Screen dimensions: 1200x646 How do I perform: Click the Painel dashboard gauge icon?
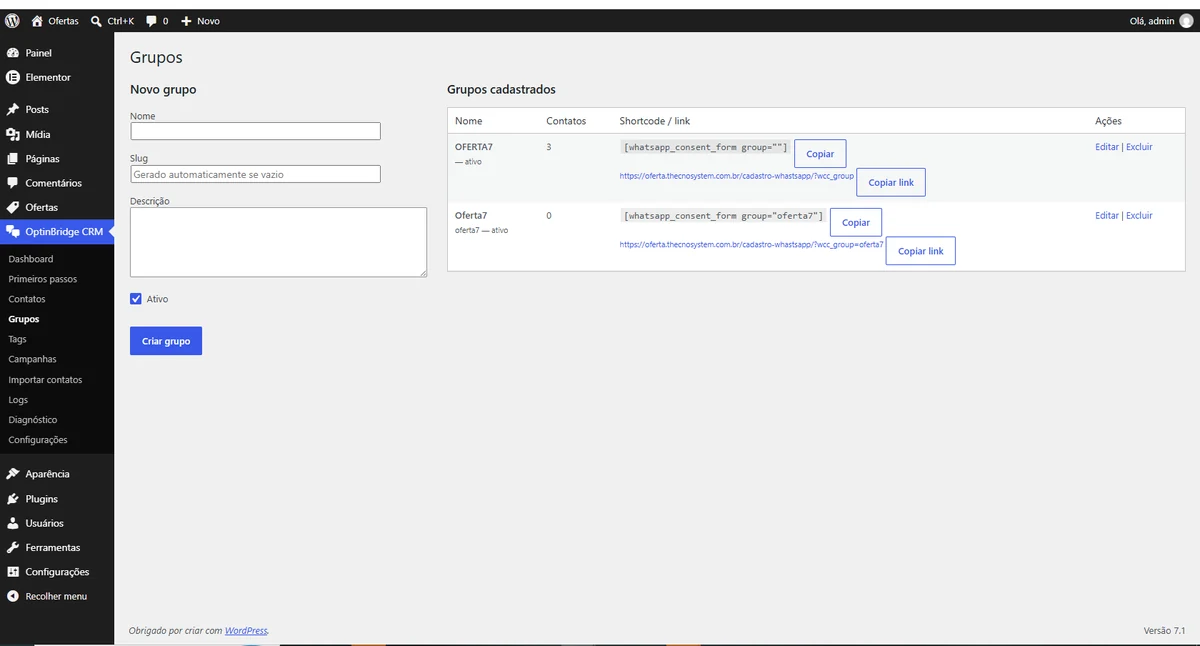click(x=13, y=53)
